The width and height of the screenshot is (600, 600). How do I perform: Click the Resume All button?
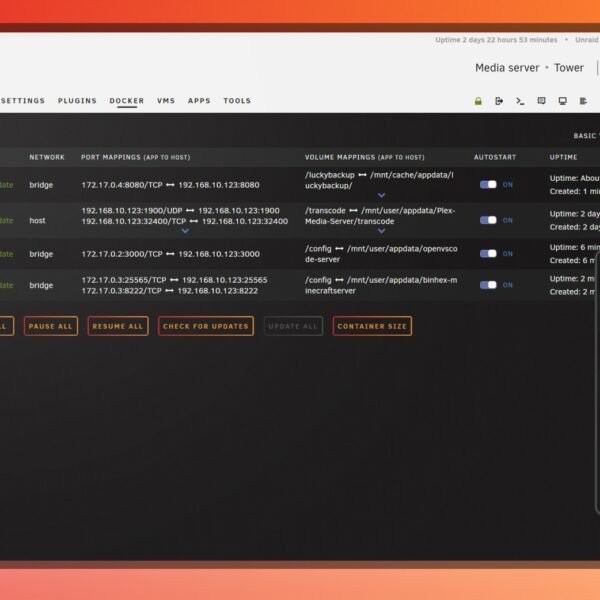coord(117,326)
